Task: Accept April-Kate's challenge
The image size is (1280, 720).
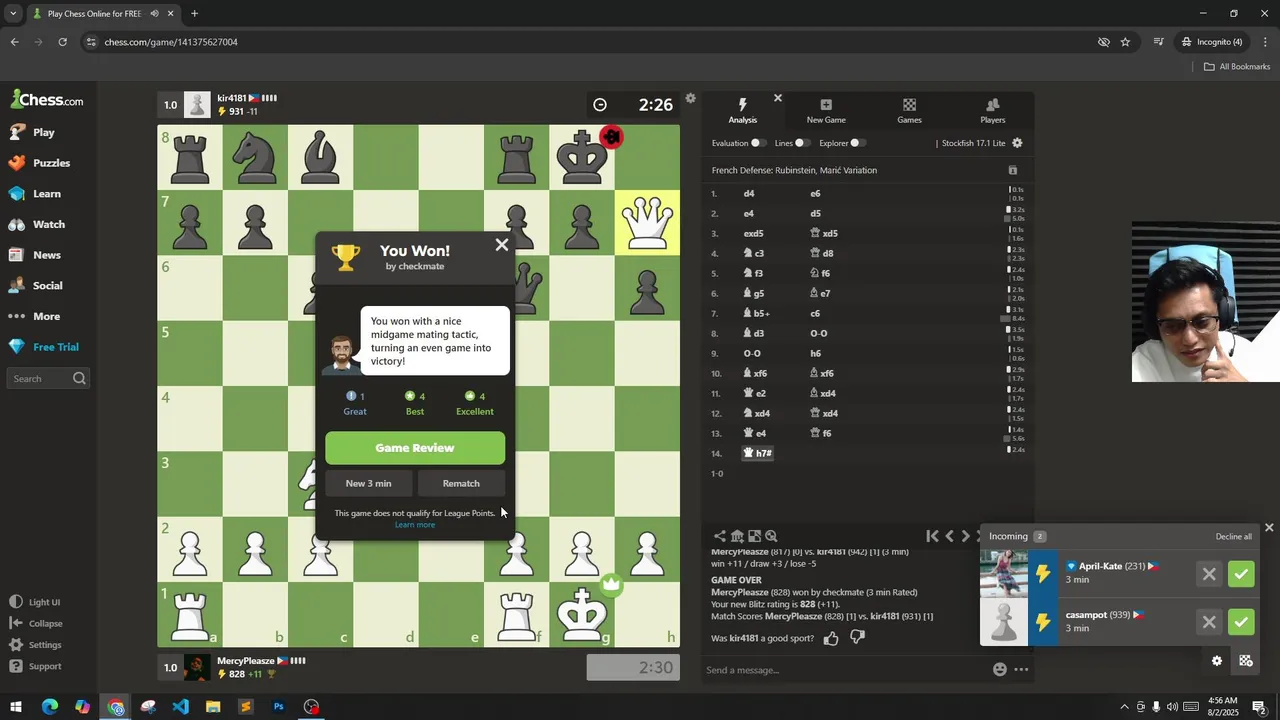Action: tap(1241, 574)
